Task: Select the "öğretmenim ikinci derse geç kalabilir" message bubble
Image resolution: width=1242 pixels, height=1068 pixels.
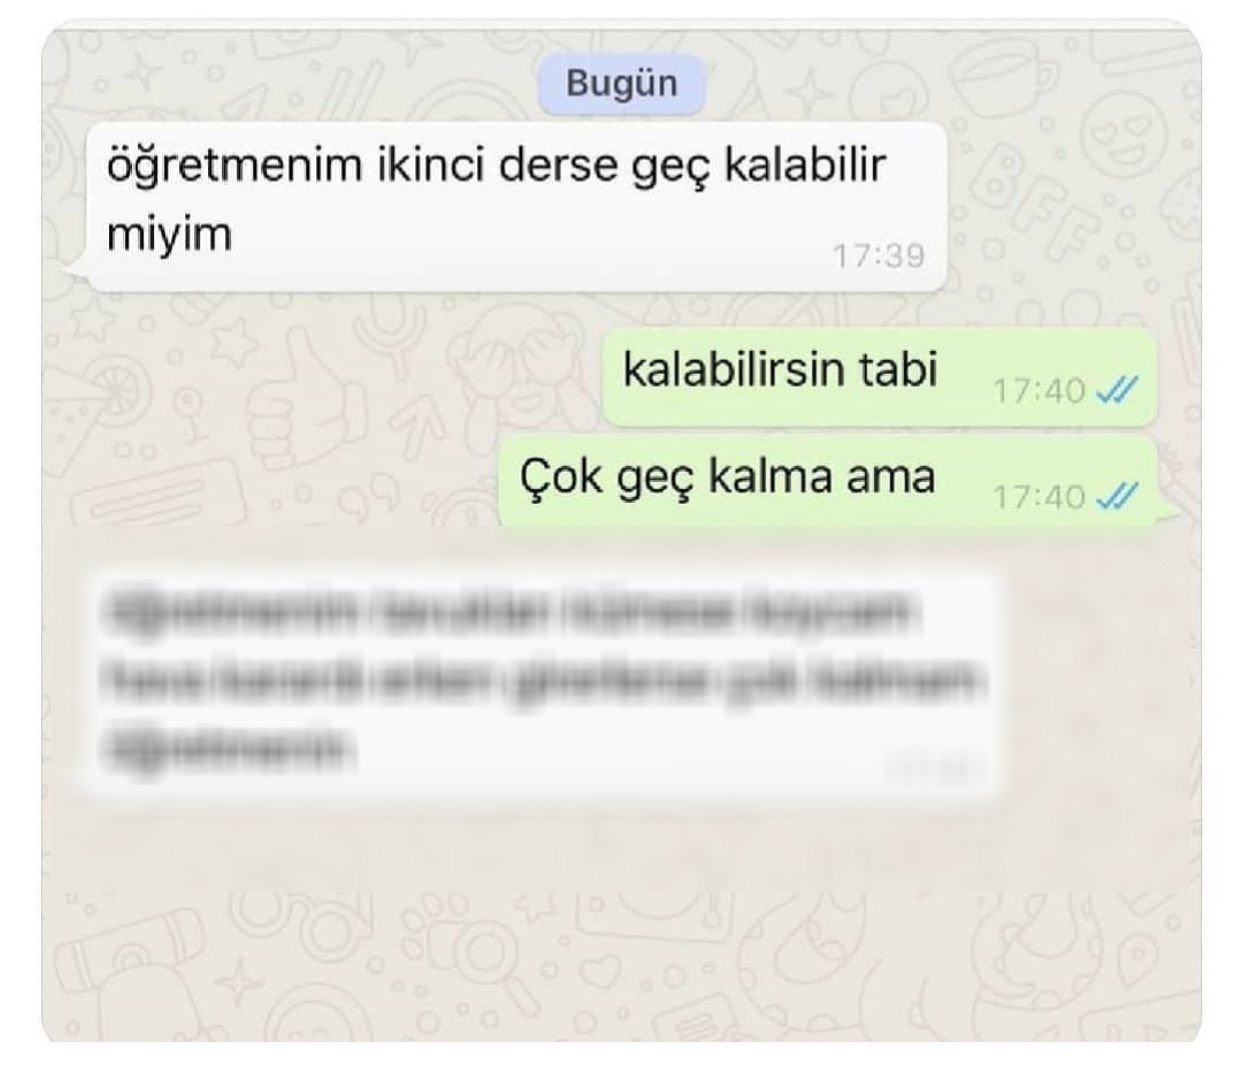Action: pyautogui.click(x=513, y=206)
